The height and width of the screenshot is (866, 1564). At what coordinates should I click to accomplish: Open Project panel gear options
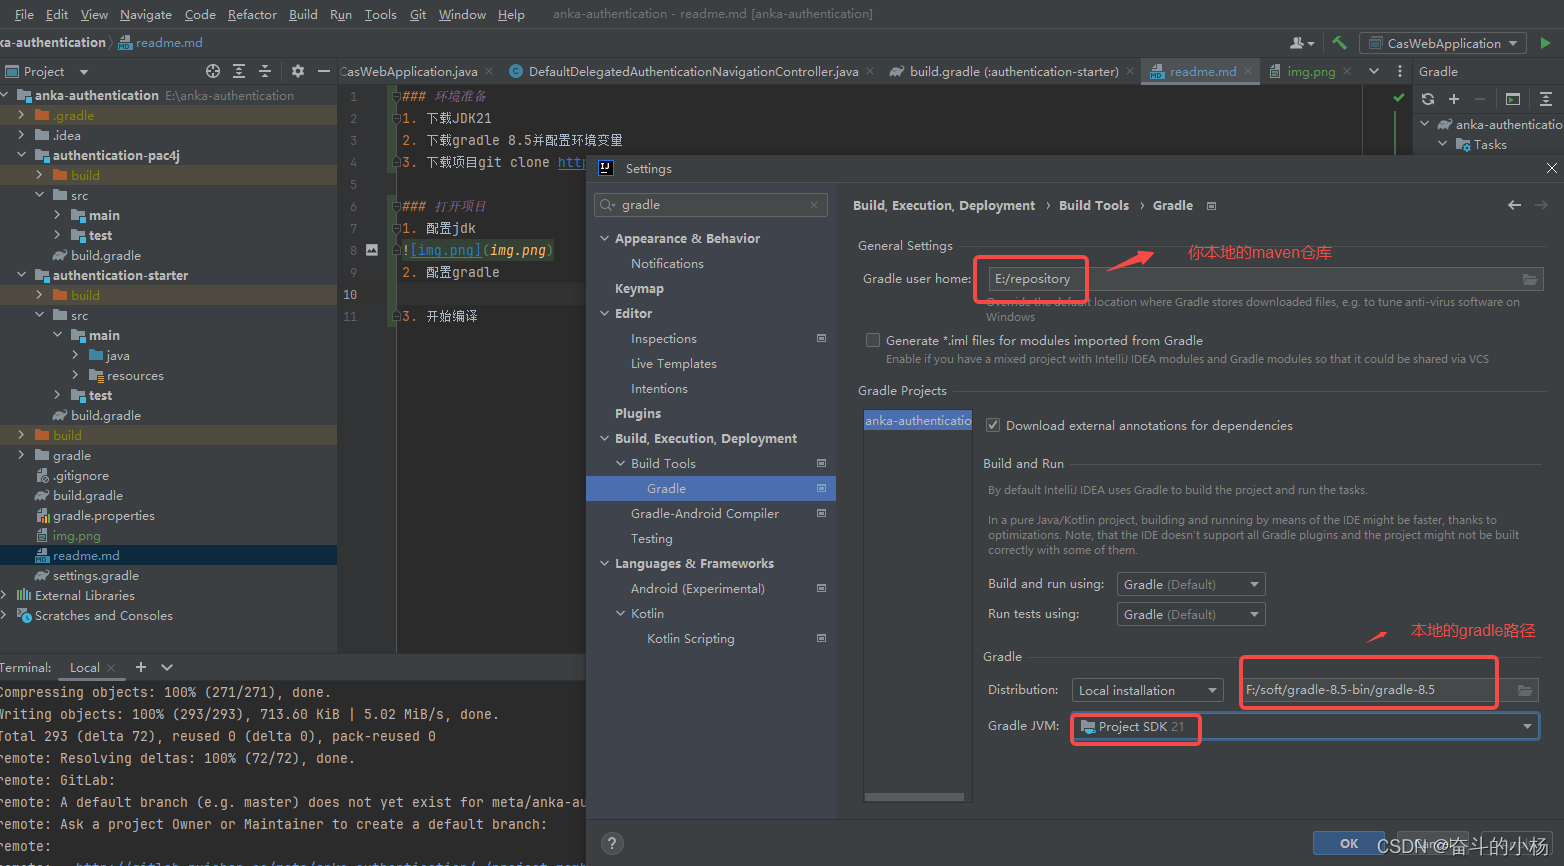click(x=297, y=71)
